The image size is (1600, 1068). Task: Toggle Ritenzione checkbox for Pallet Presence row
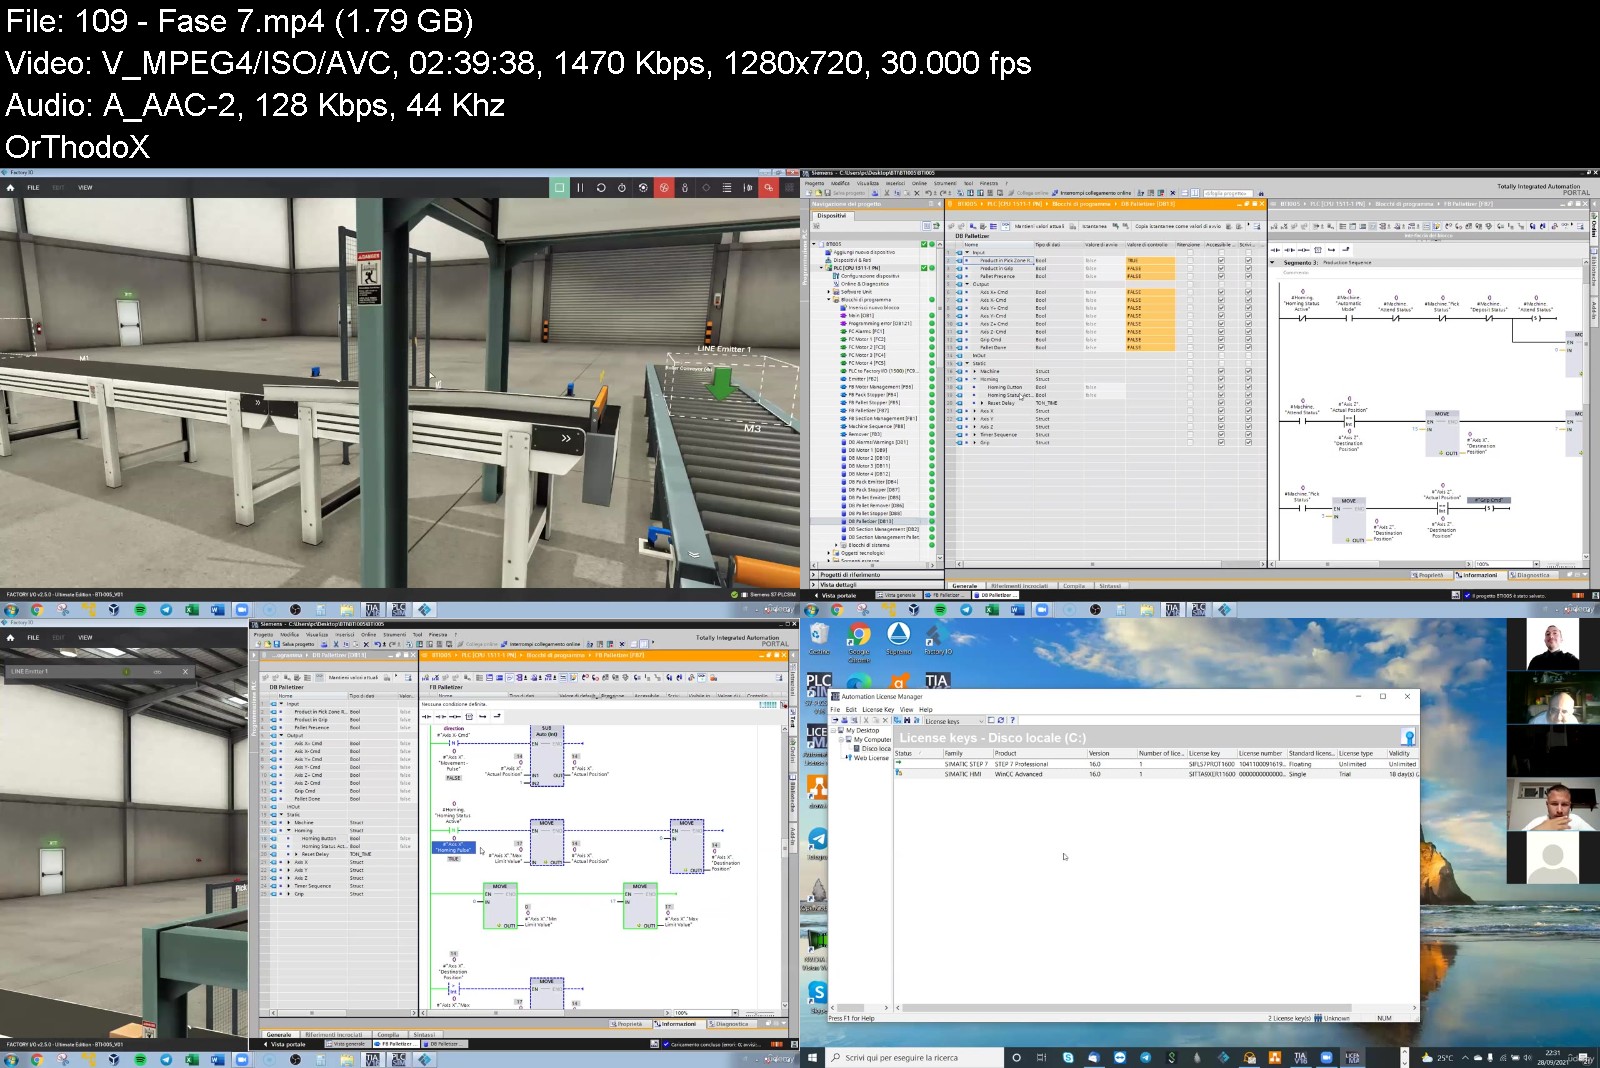(x=1190, y=276)
